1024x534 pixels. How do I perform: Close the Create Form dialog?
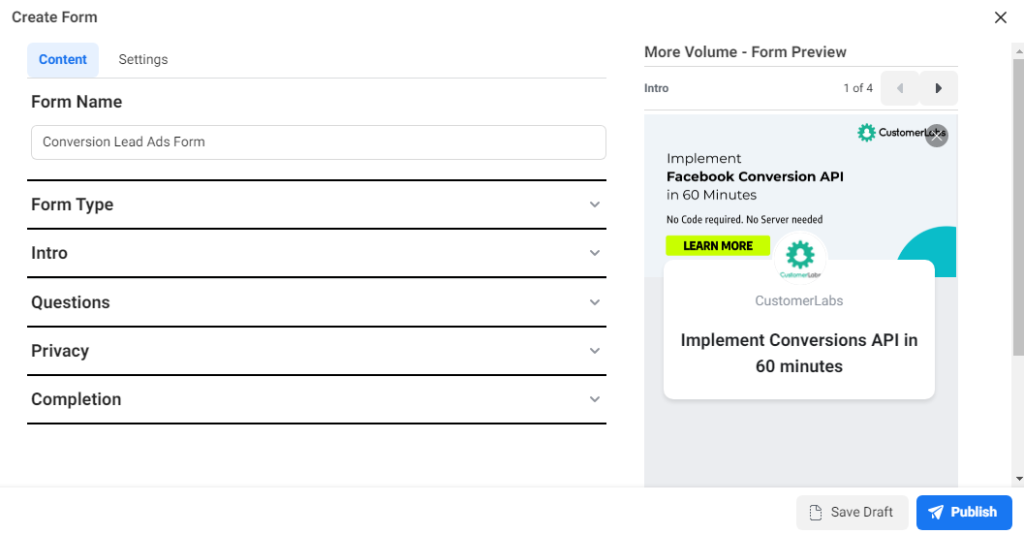[1000, 18]
